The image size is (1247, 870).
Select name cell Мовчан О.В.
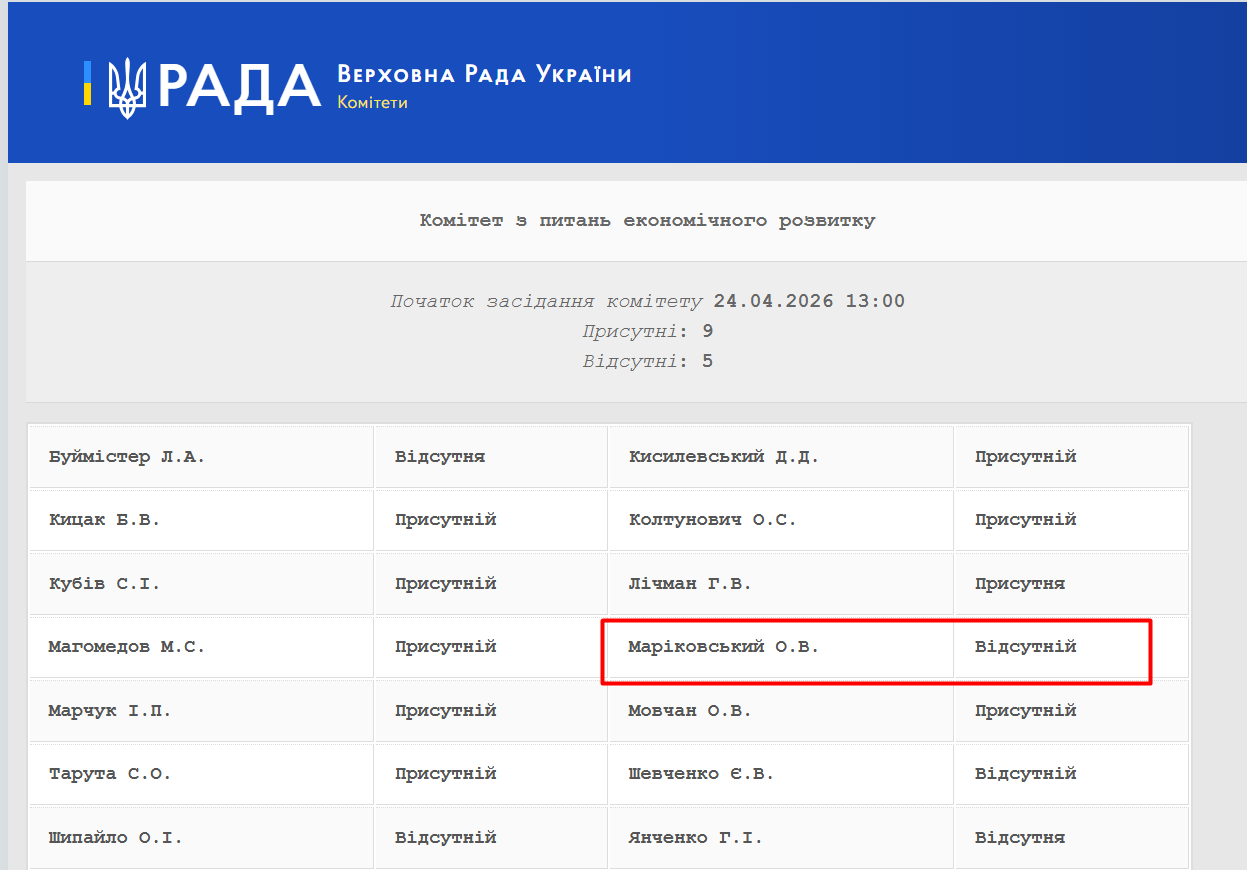click(781, 711)
